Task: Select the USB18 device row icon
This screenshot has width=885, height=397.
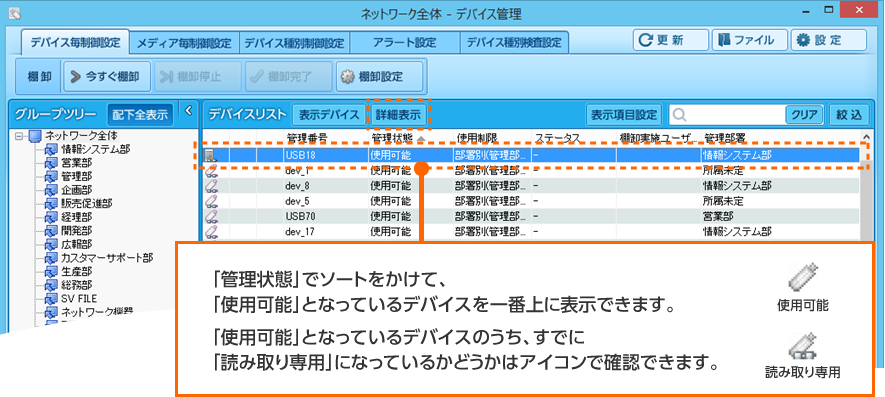Action: click(x=210, y=155)
